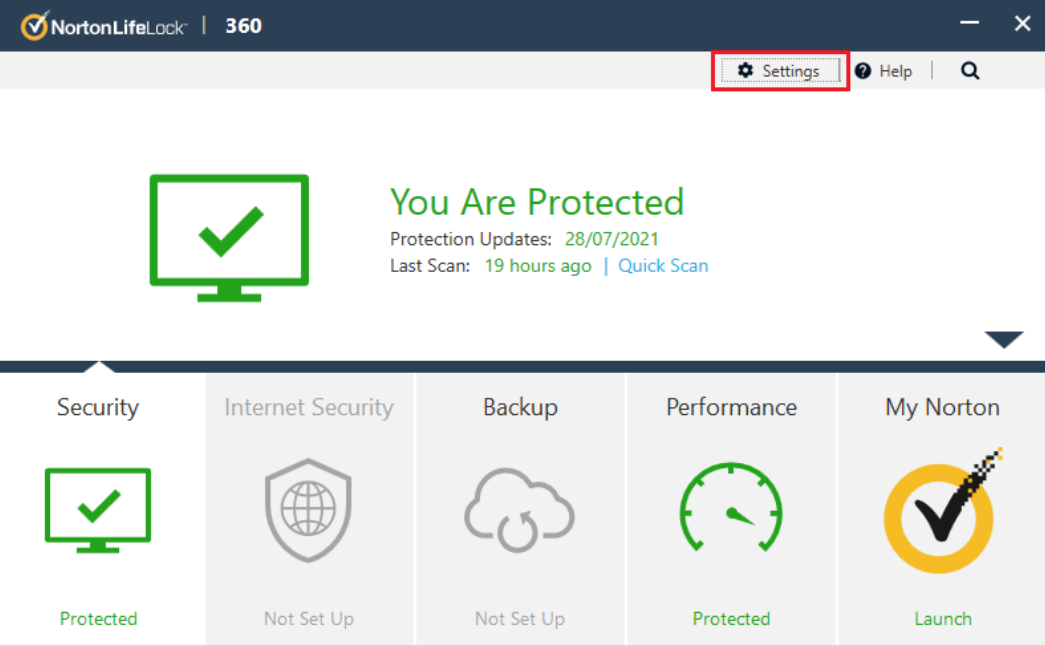Click 'Not Set Up' under Internet Security

(308, 619)
